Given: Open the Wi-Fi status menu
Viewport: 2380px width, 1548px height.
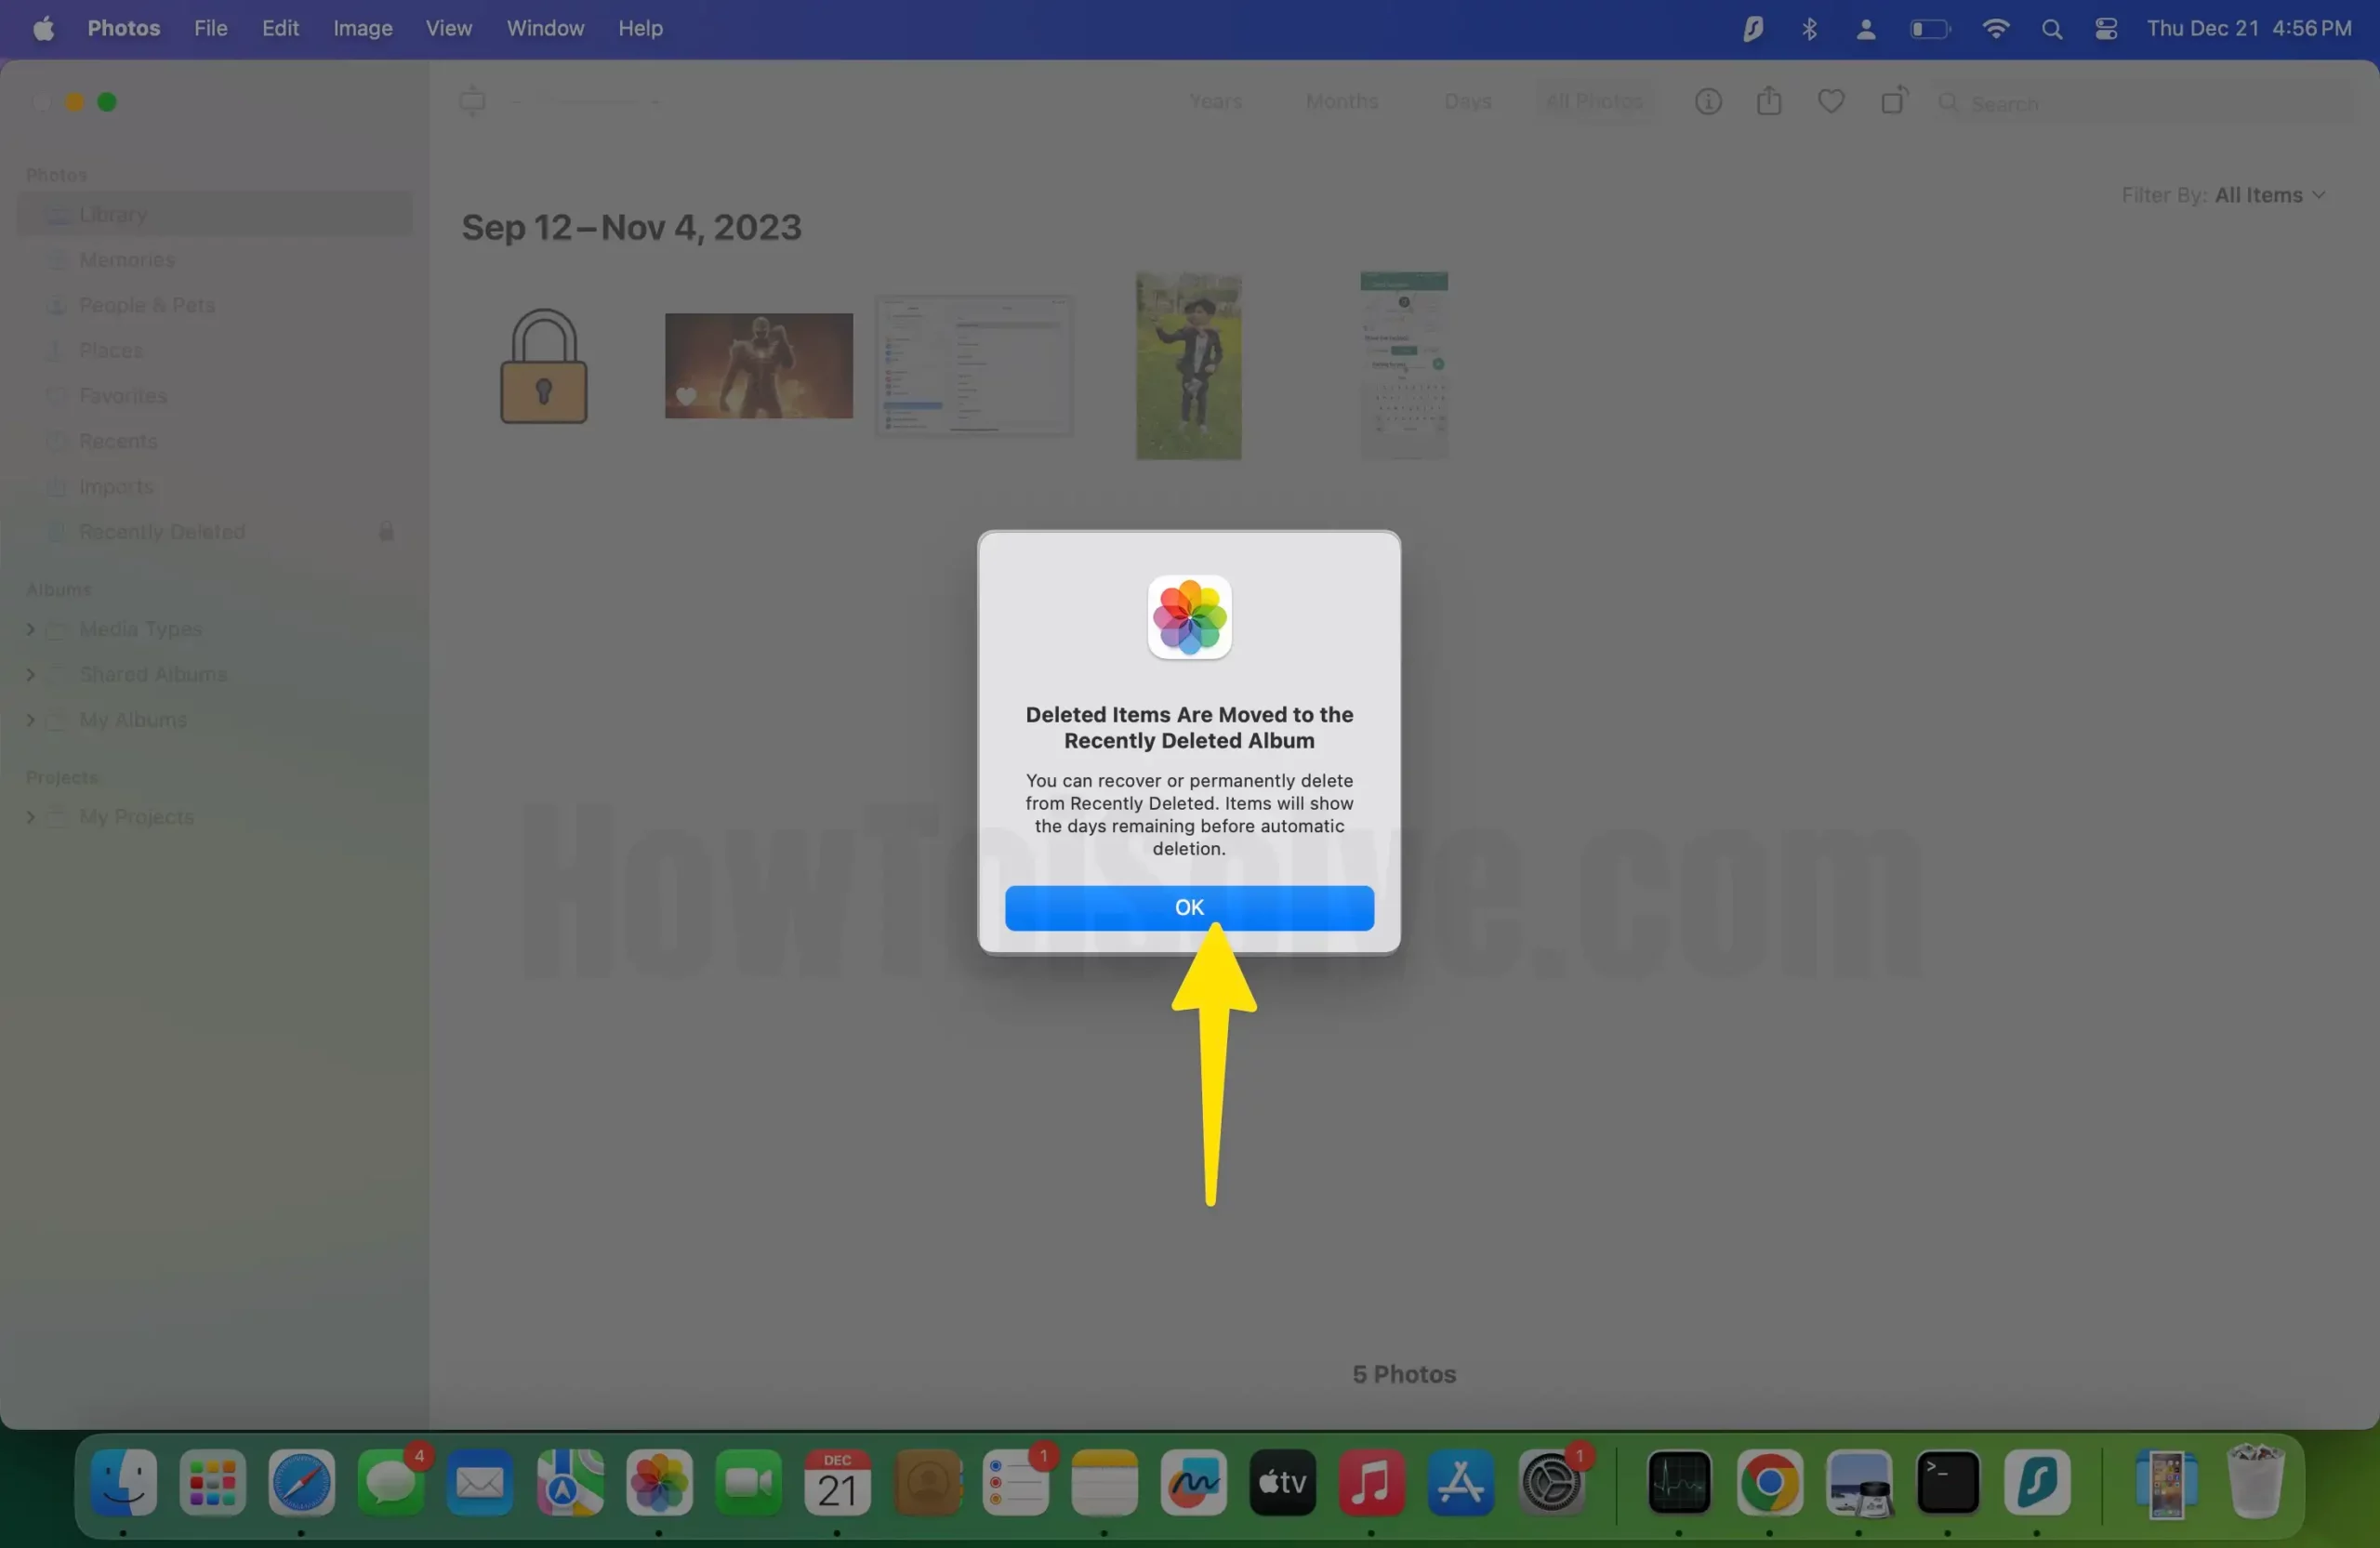Looking at the screenshot, I should pyautogui.click(x=1995, y=29).
